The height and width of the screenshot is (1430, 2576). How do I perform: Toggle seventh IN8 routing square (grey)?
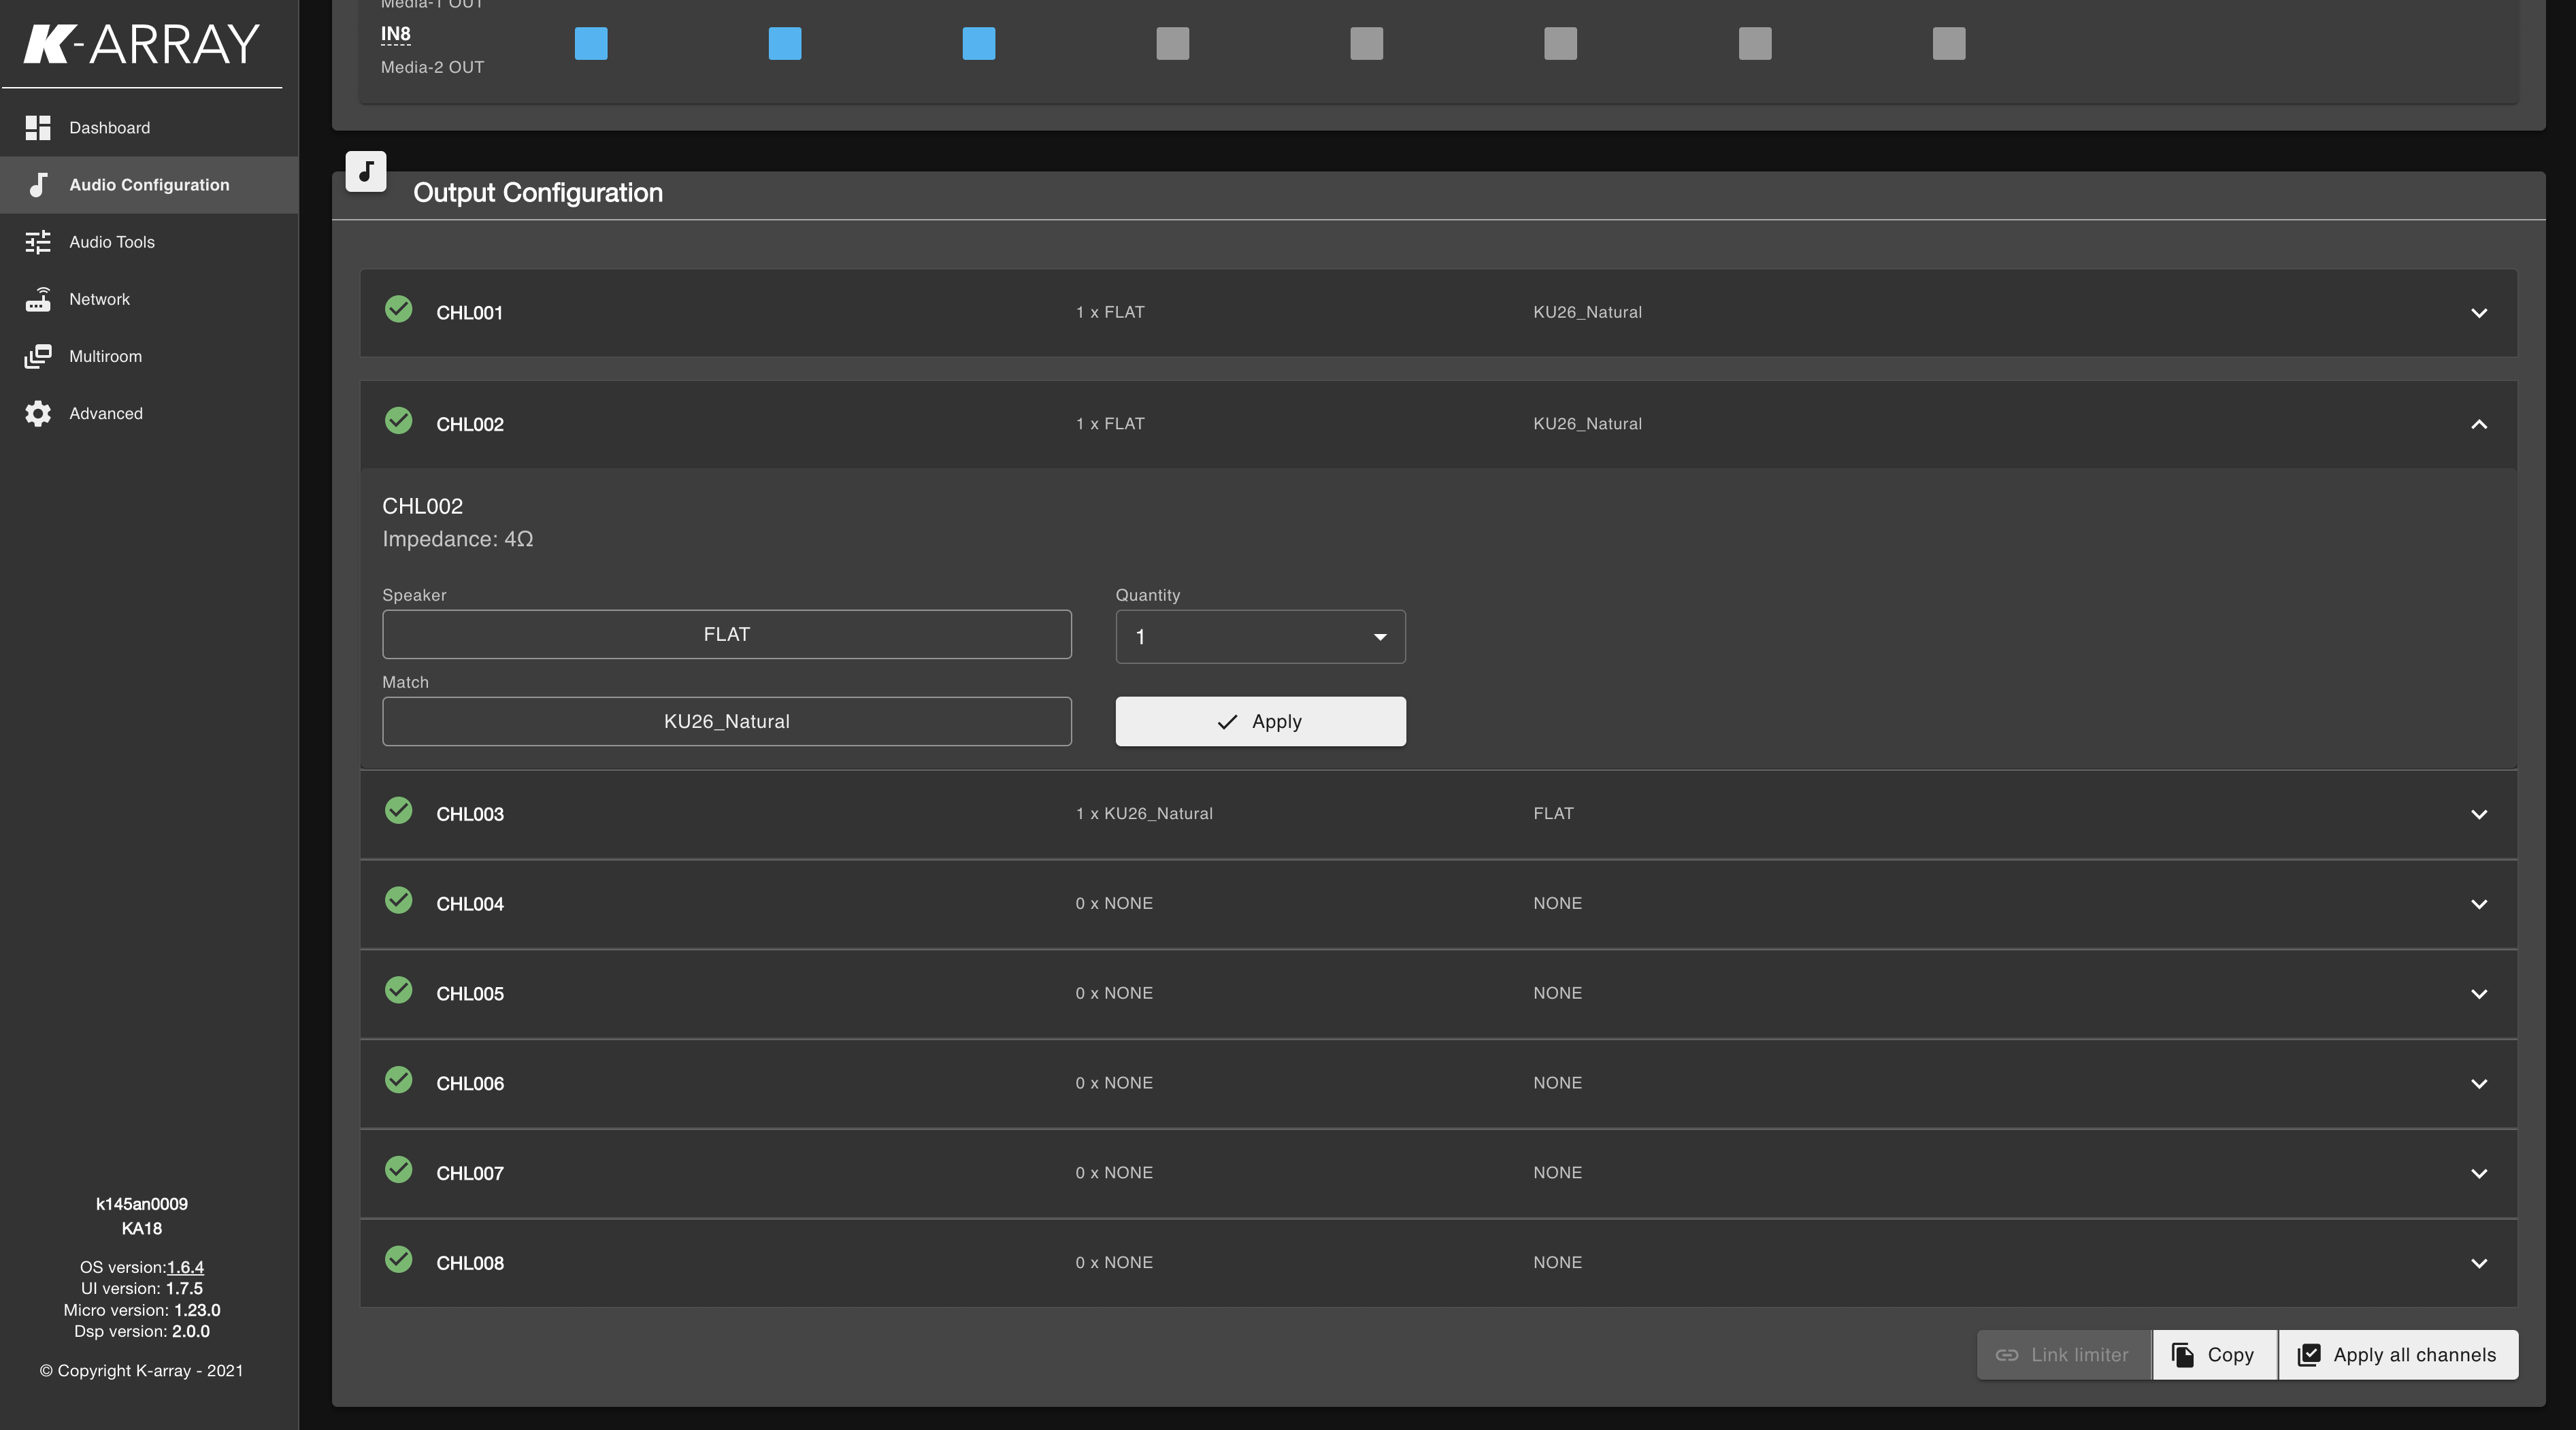tap(1755, 44)
